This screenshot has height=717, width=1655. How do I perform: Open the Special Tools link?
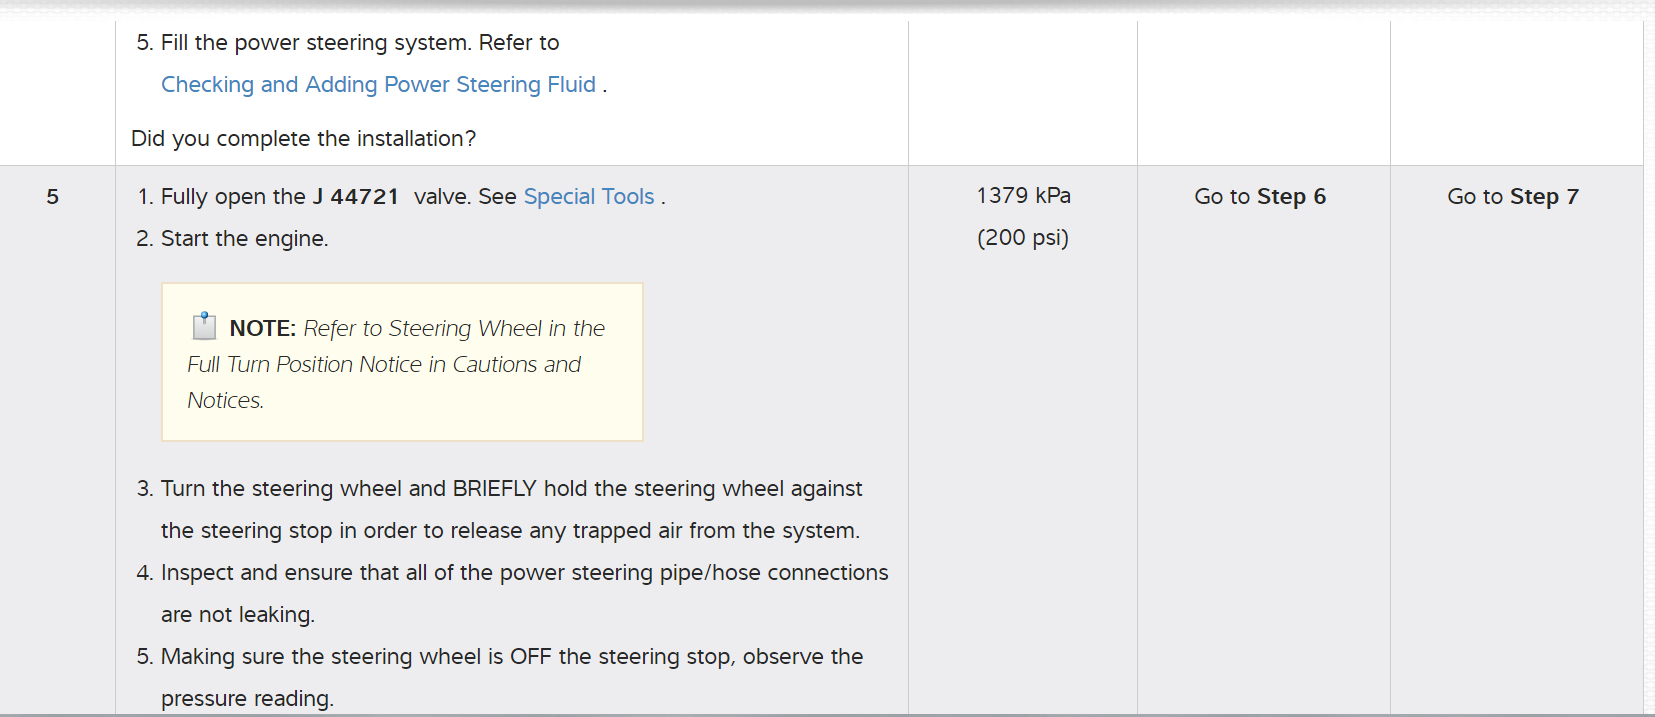click(x=588, y=197)
